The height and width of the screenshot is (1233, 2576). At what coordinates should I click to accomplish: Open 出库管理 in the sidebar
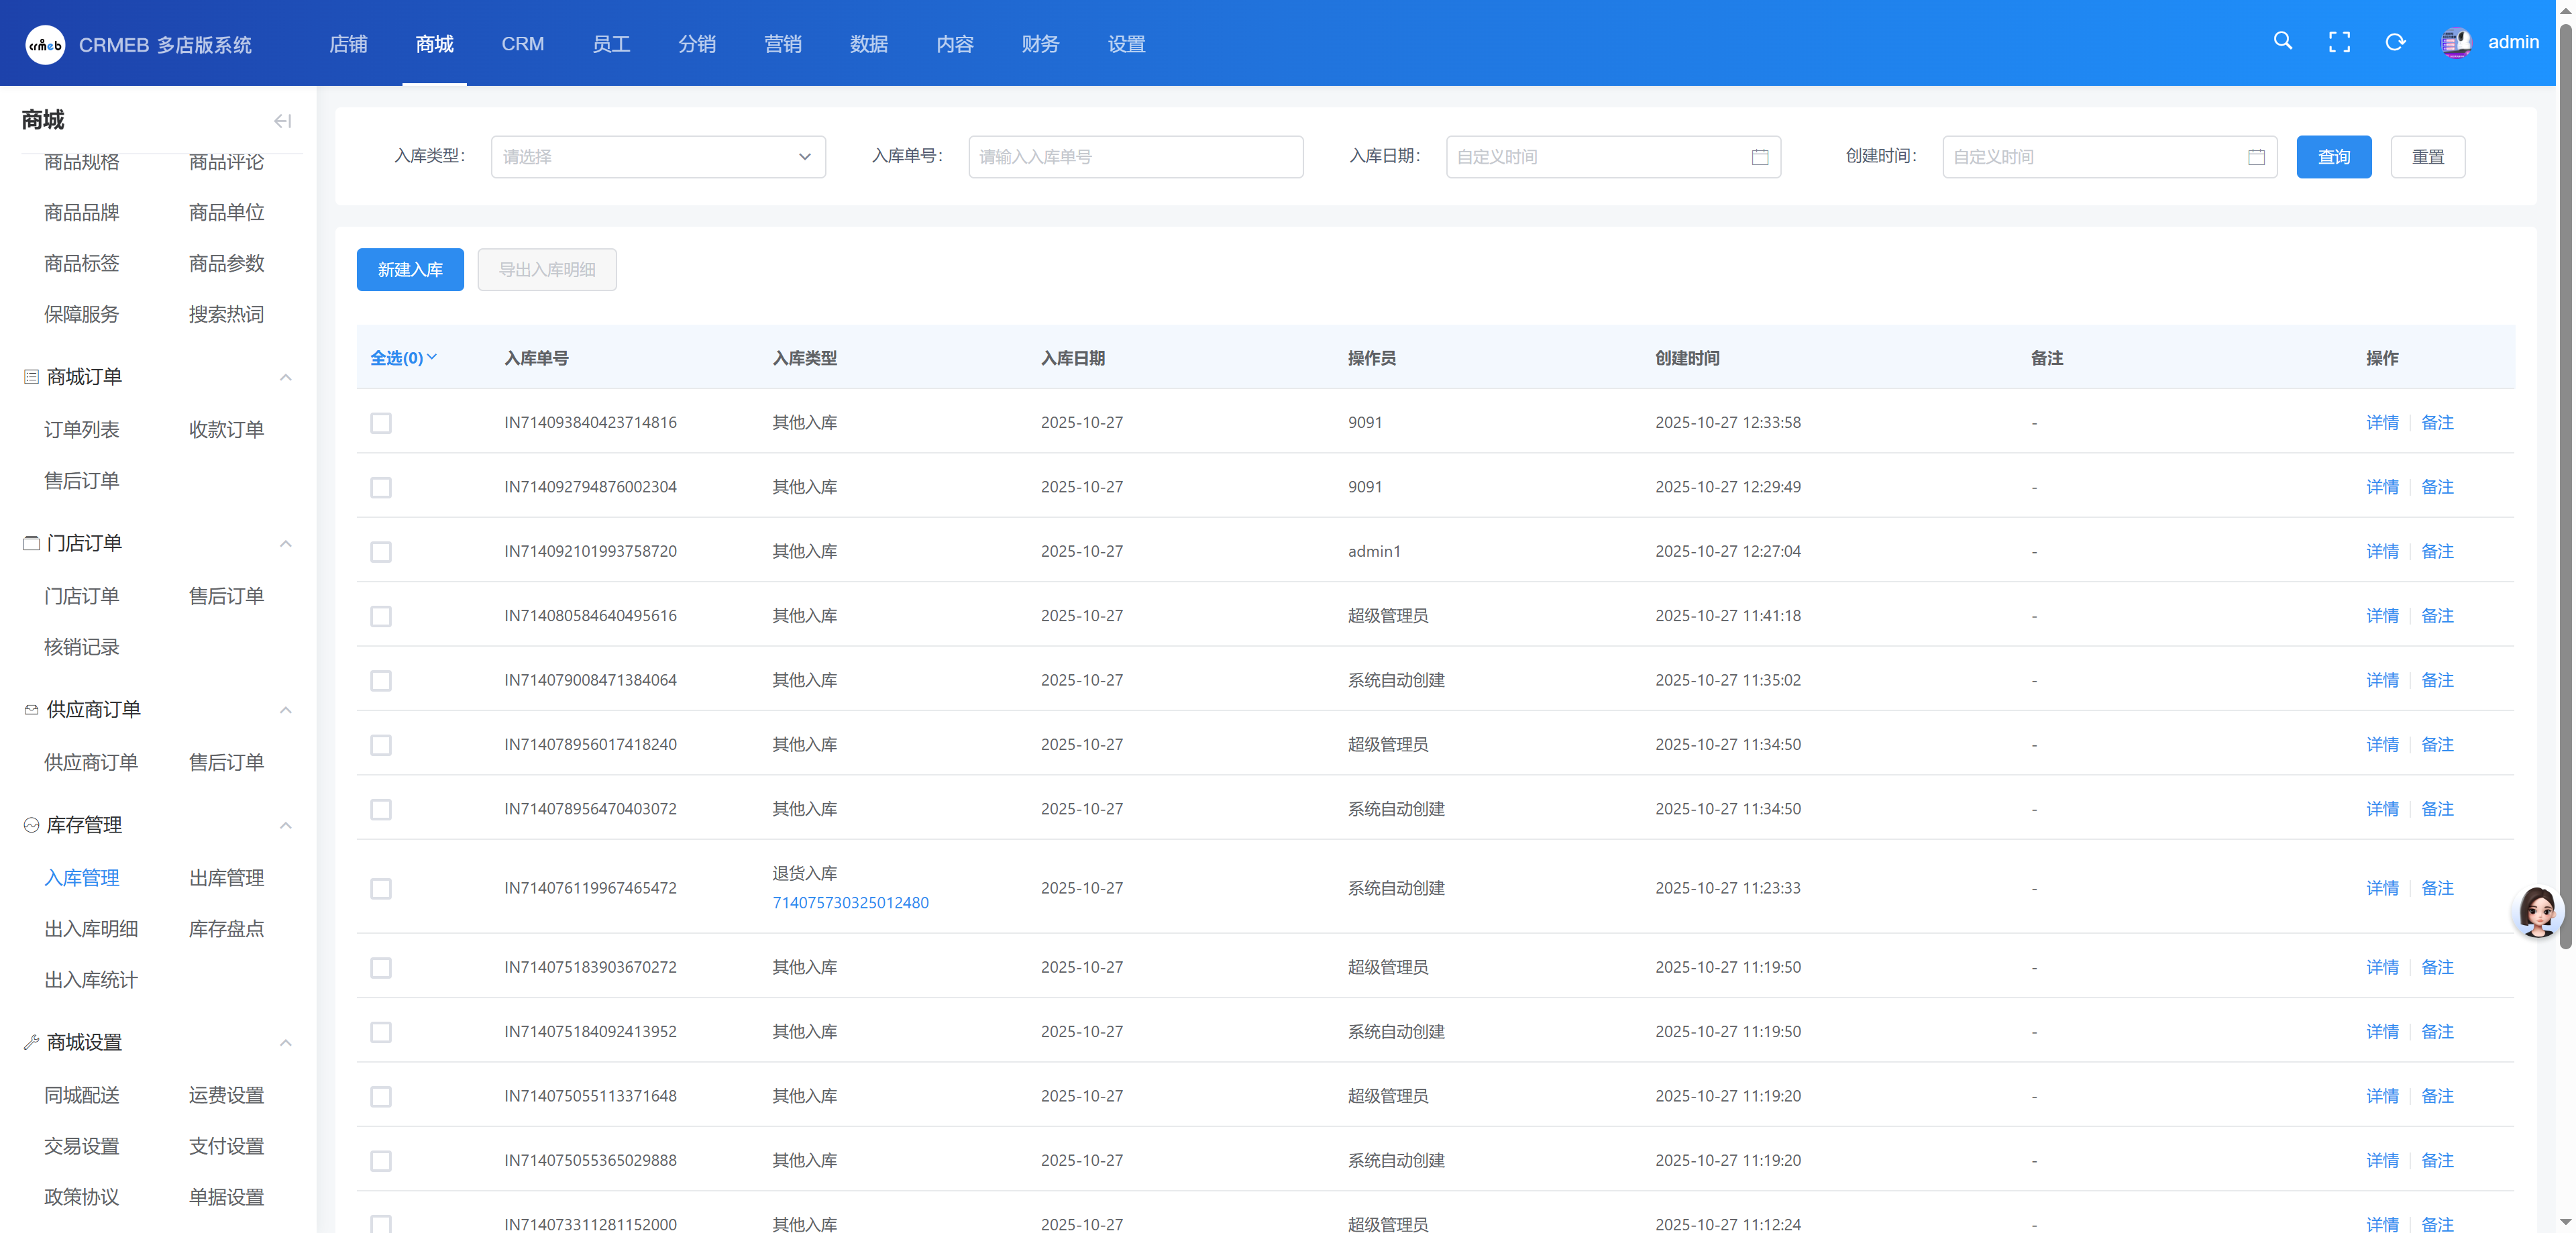coord(226,878)
